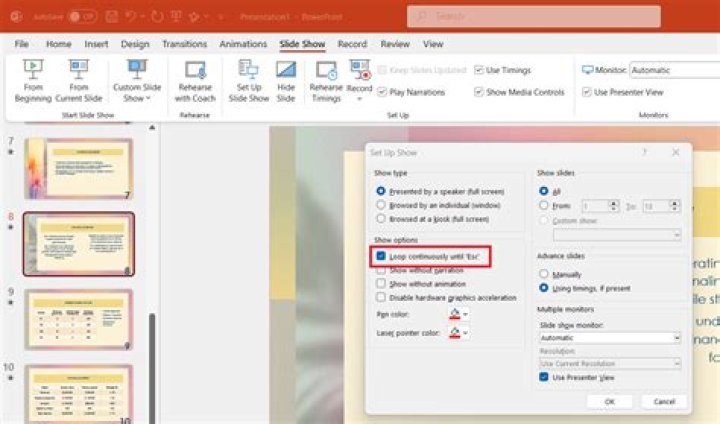The image size is (720, 424).
Task: Launch Rehearse with Coach
Action: (195, 81)
